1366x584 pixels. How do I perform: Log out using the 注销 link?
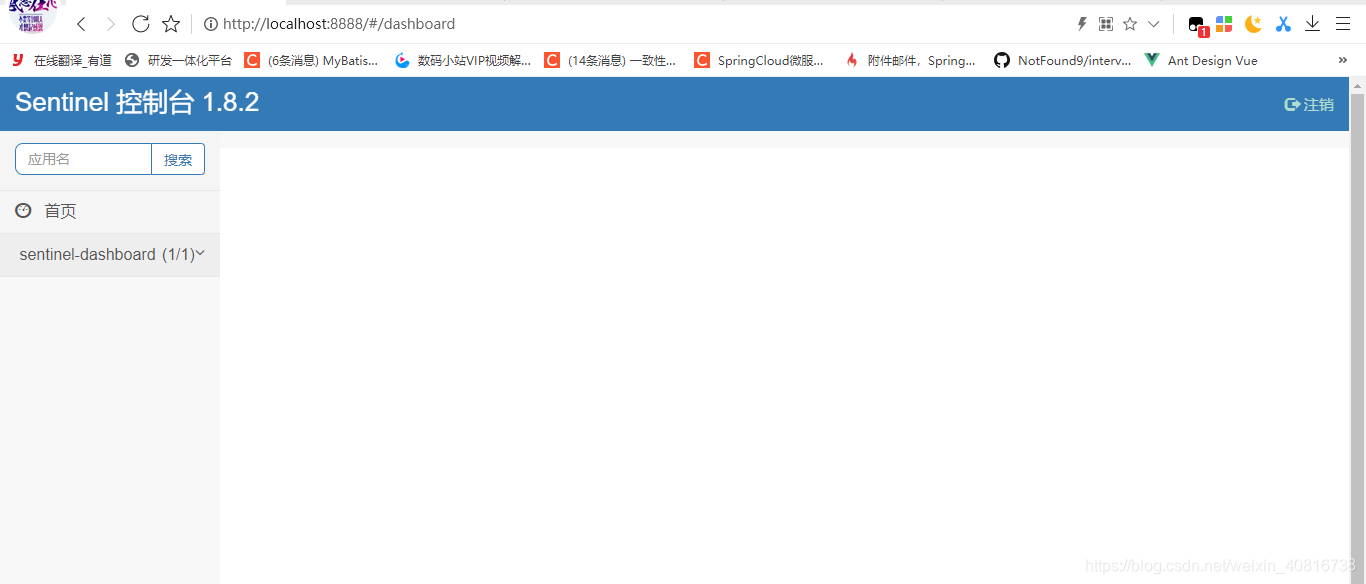click(1309, 104)
